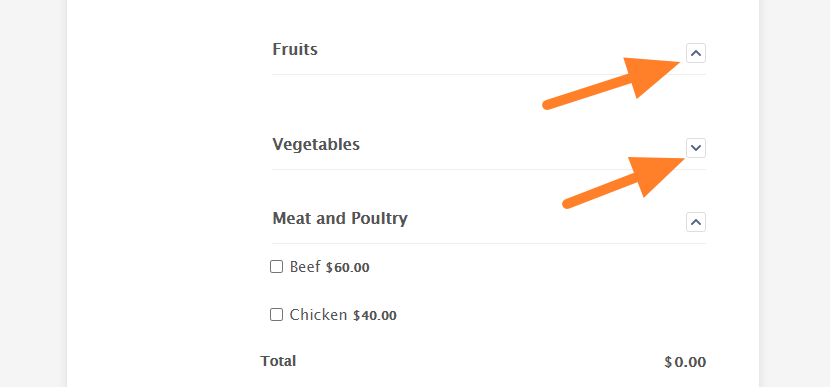
Task: Collapse the Fruits section using its chevron
Action: click(x=696, y=53)
